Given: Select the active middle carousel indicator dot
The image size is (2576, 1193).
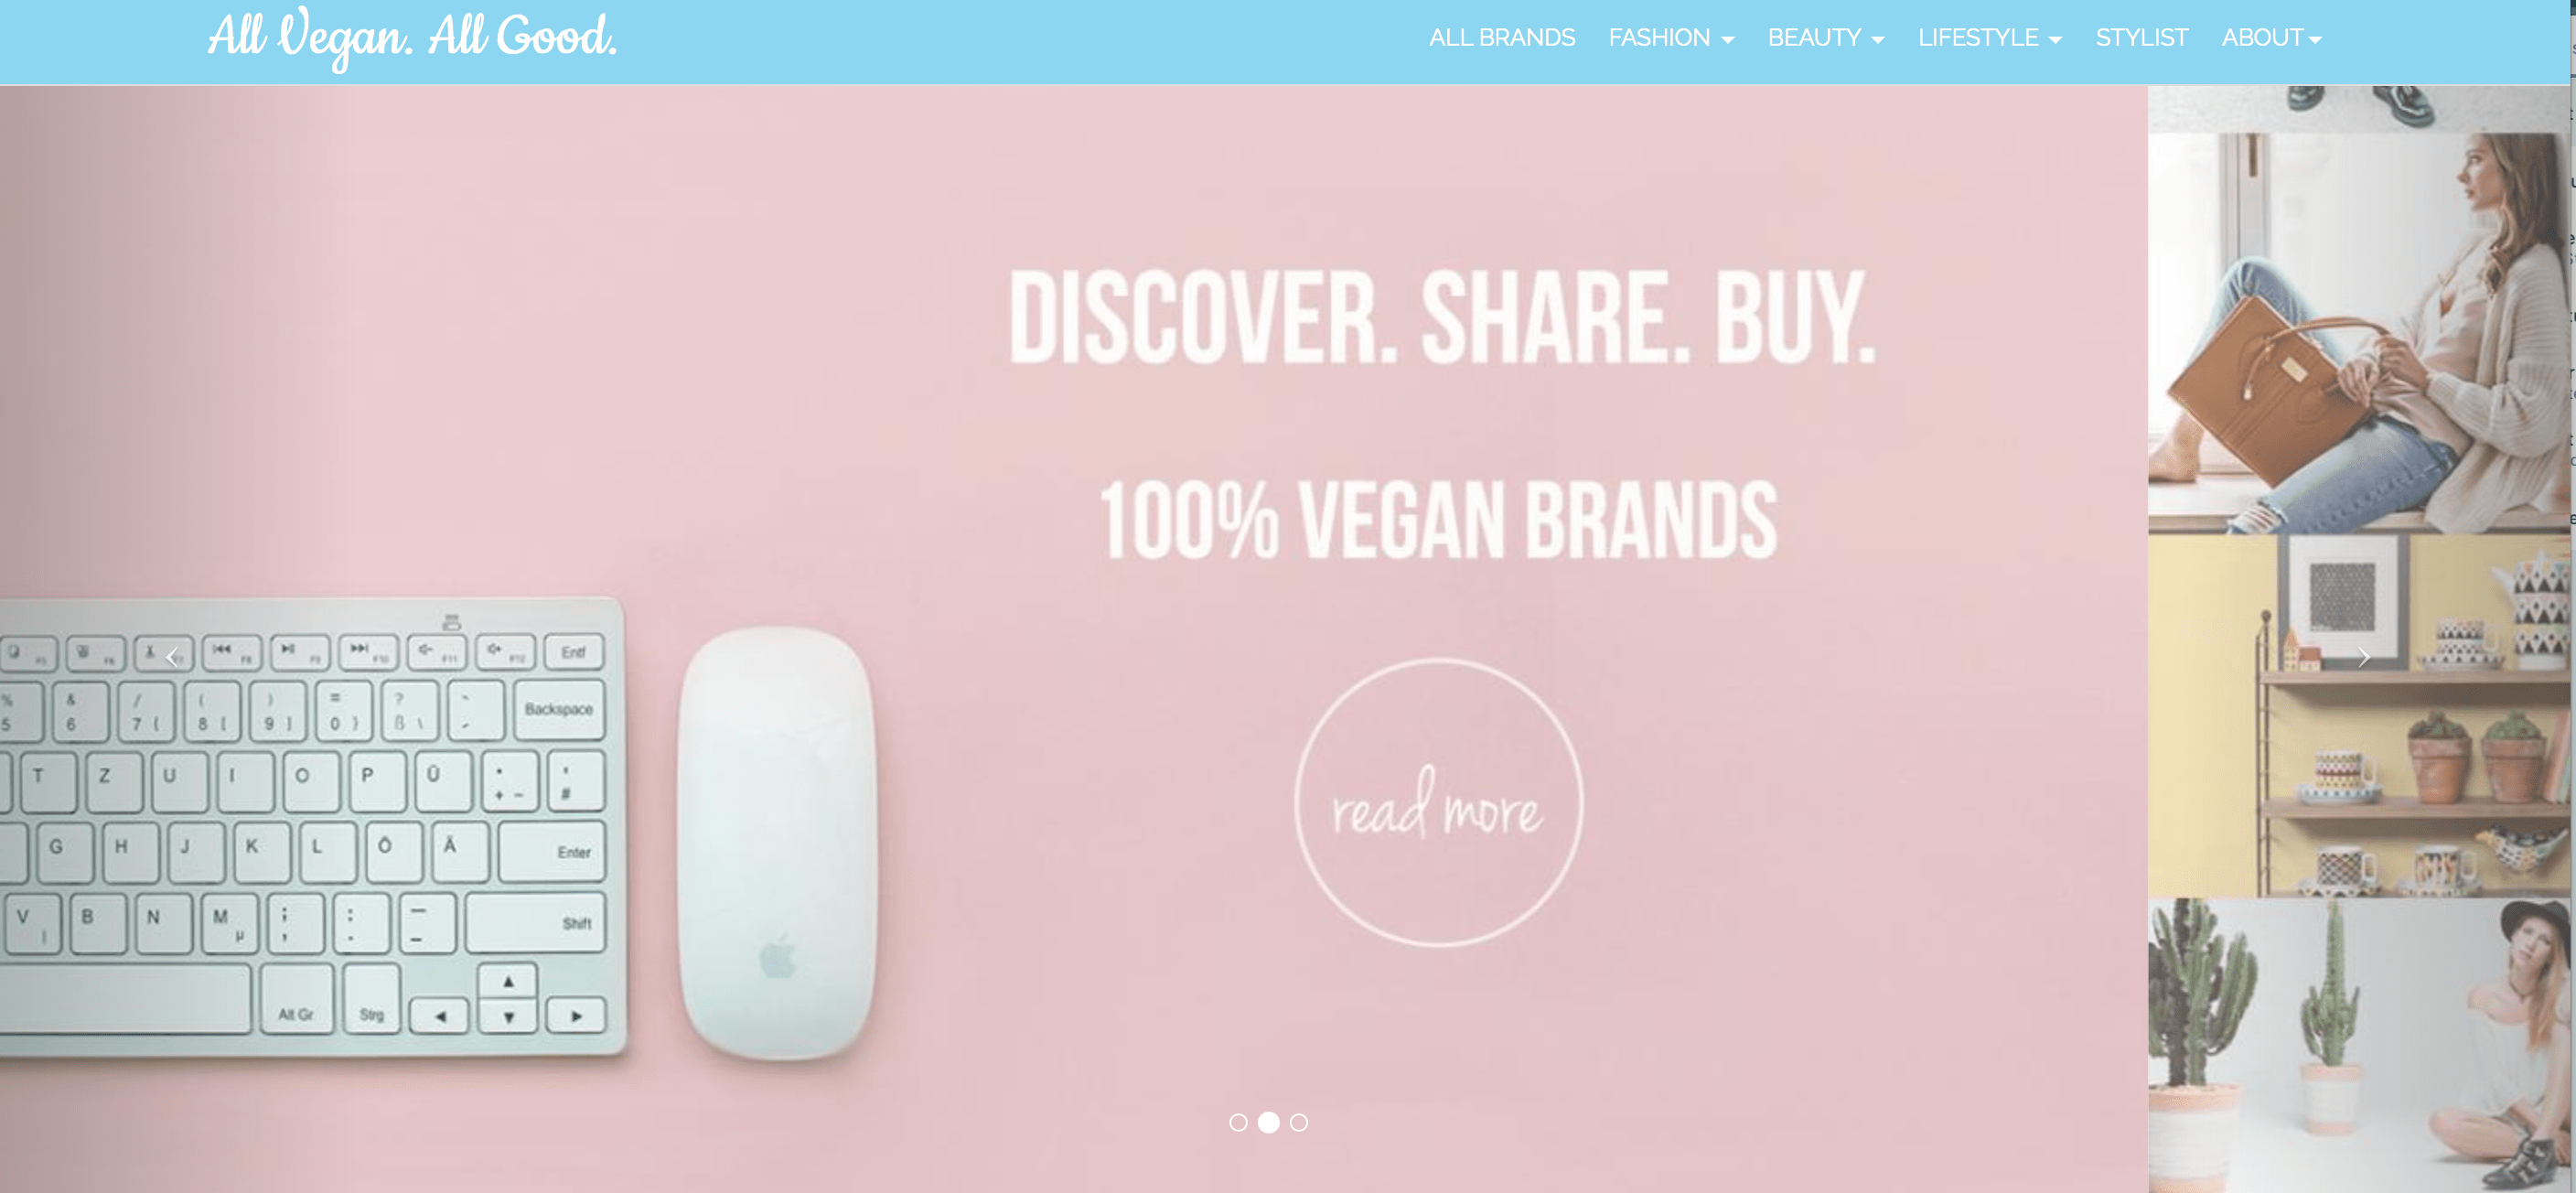Looking at the screenshot, I should click(x=1268, y=1122).
